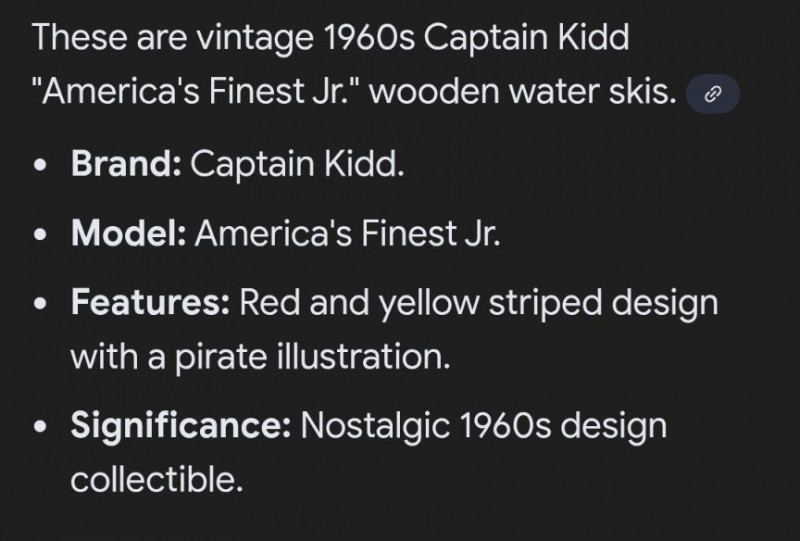Screen dimensions: 800x541
Task: Click the bullet dot before Model
Action: tap(41, 237)
